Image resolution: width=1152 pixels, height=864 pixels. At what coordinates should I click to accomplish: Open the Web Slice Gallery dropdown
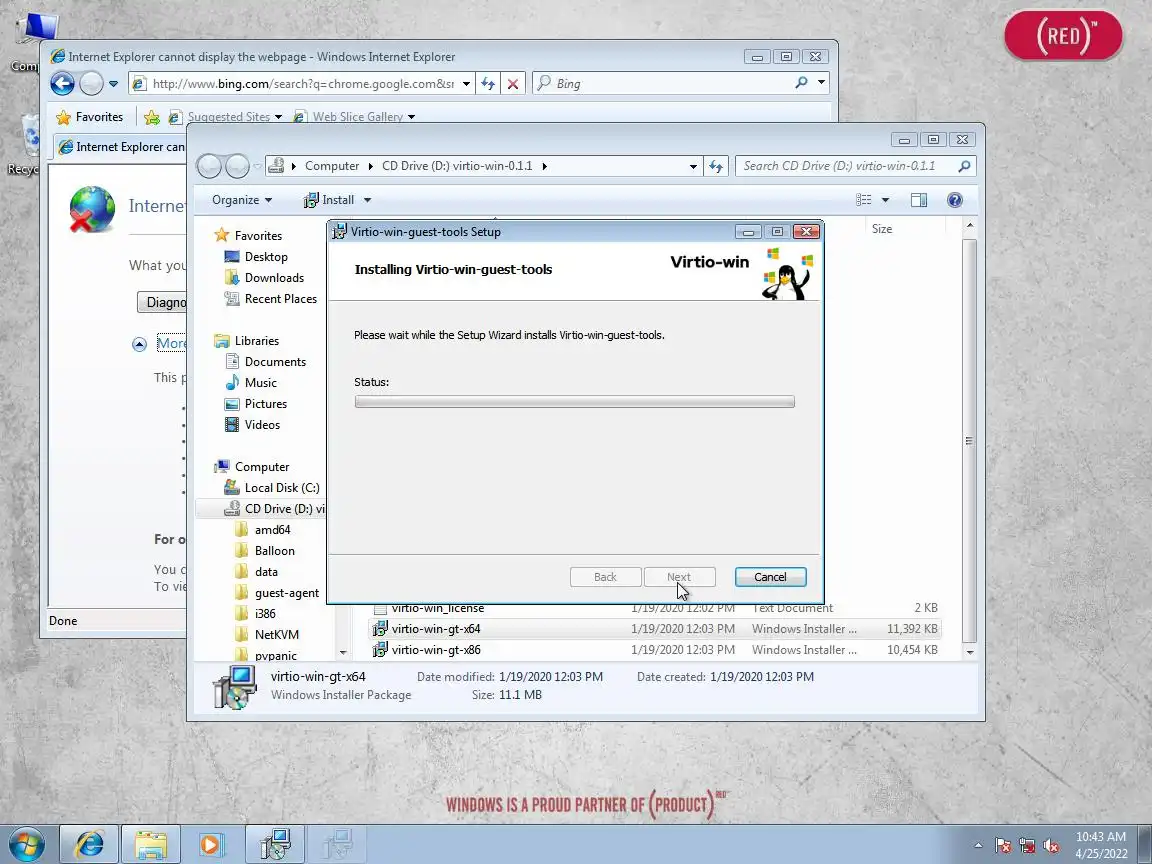tap(411, 117)
